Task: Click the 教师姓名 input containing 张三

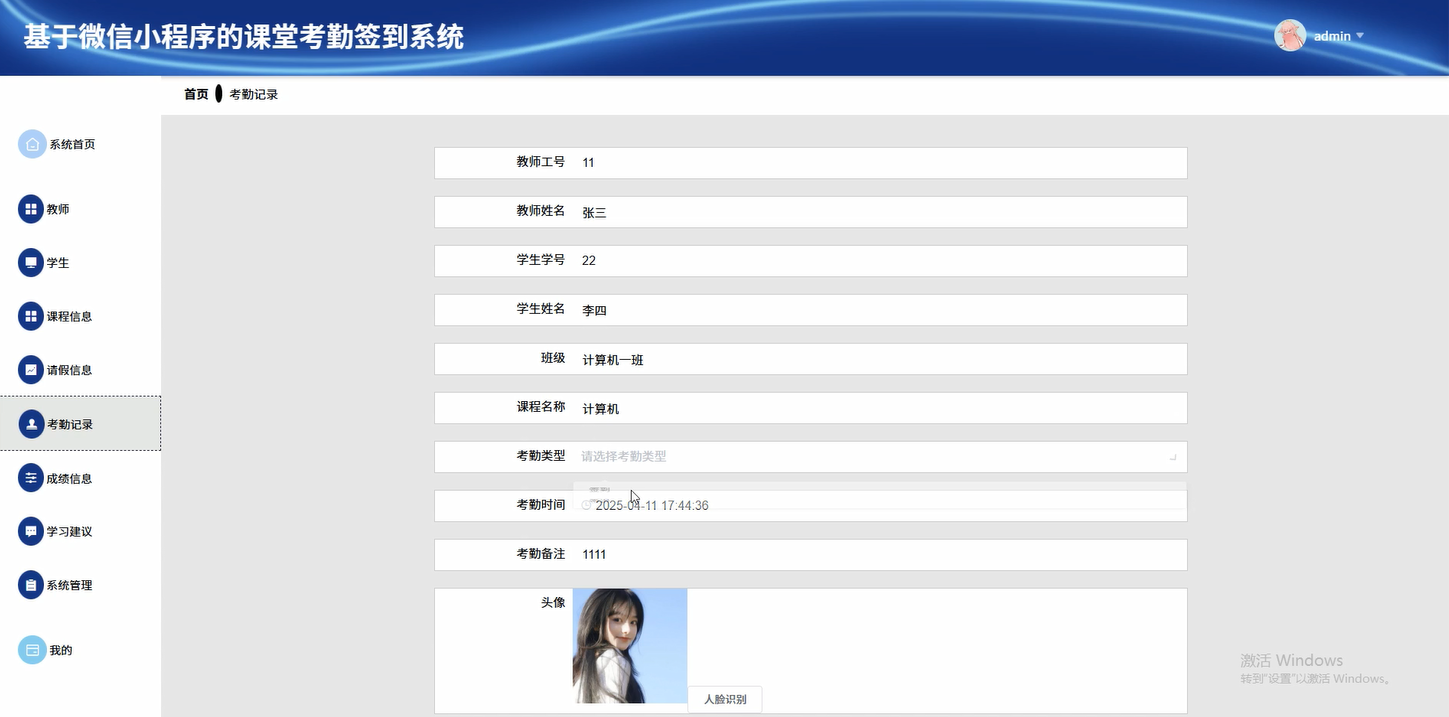Action: point(880,212)
